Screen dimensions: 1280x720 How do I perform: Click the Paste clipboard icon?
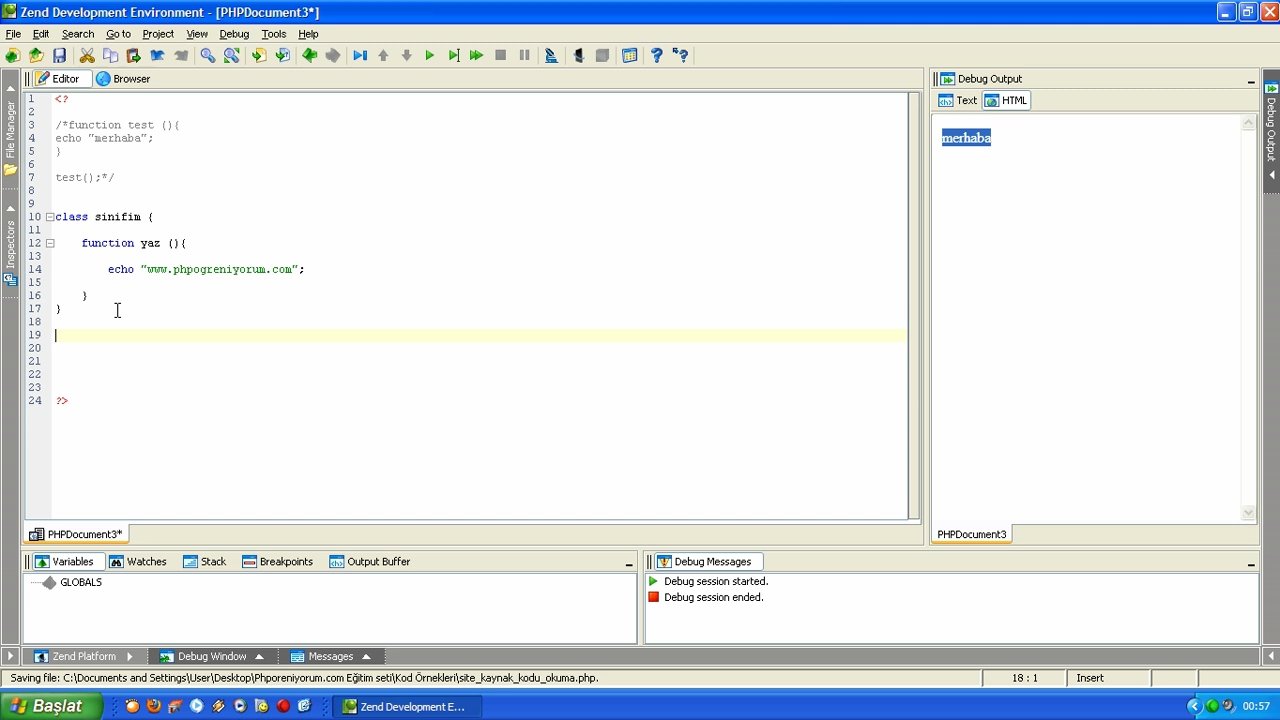click(133, 56)
